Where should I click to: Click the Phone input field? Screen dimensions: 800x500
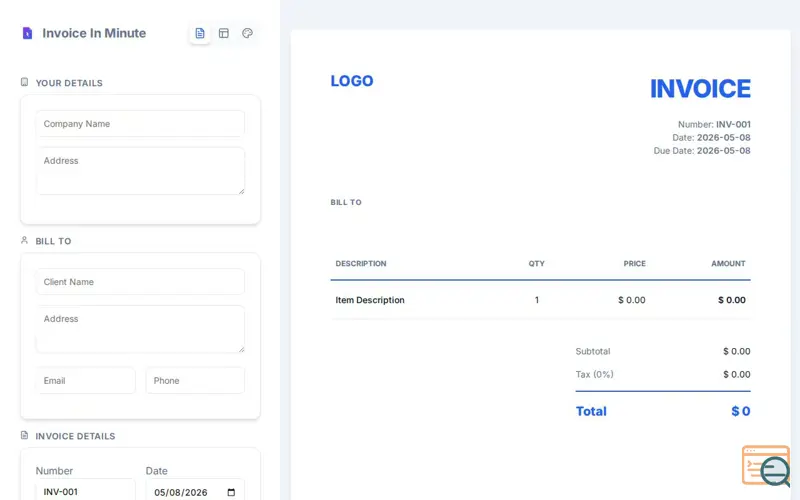click(x=195, y=381)
